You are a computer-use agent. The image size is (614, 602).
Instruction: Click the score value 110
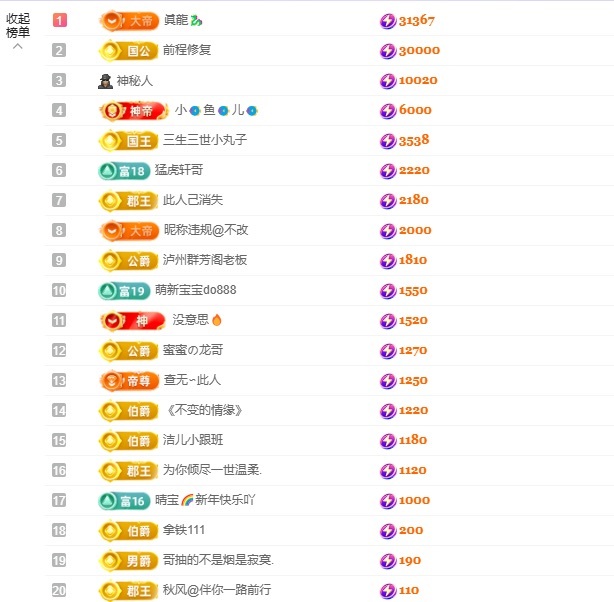[409, 591]
